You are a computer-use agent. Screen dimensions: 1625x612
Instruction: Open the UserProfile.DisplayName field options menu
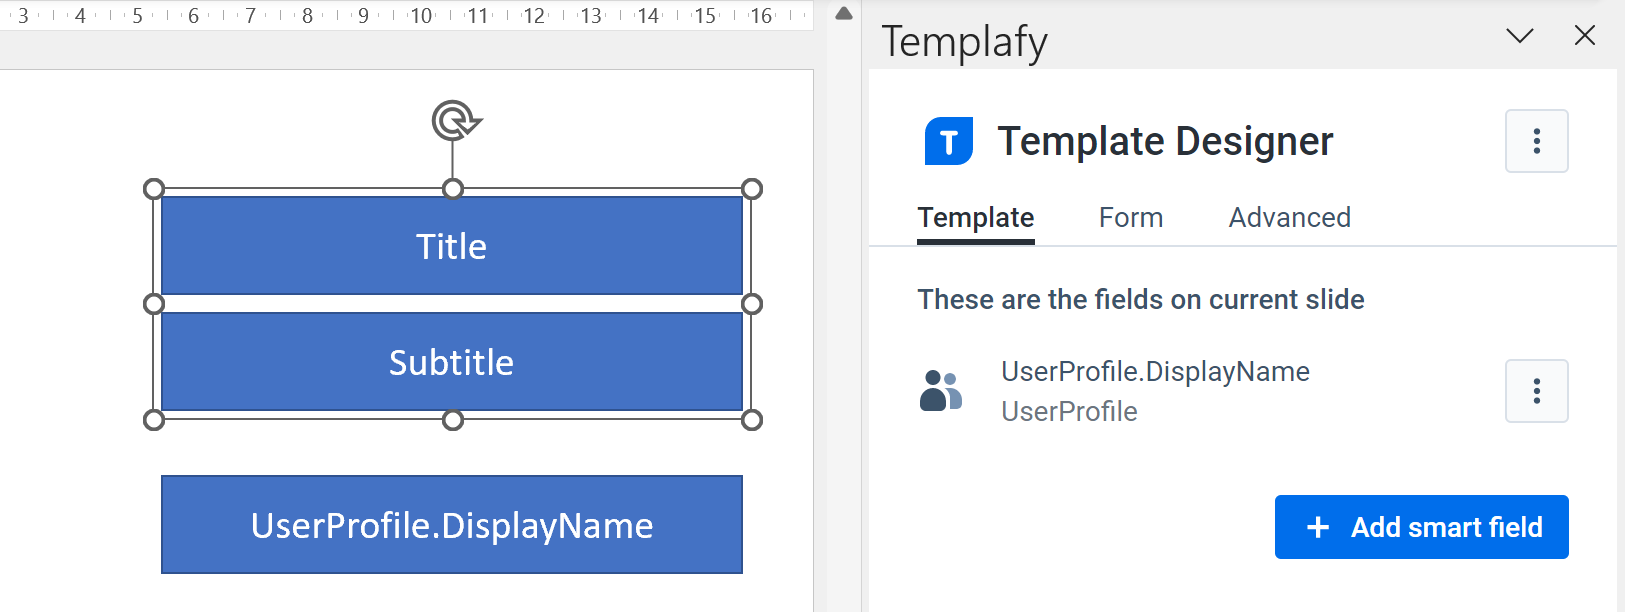1536,391
